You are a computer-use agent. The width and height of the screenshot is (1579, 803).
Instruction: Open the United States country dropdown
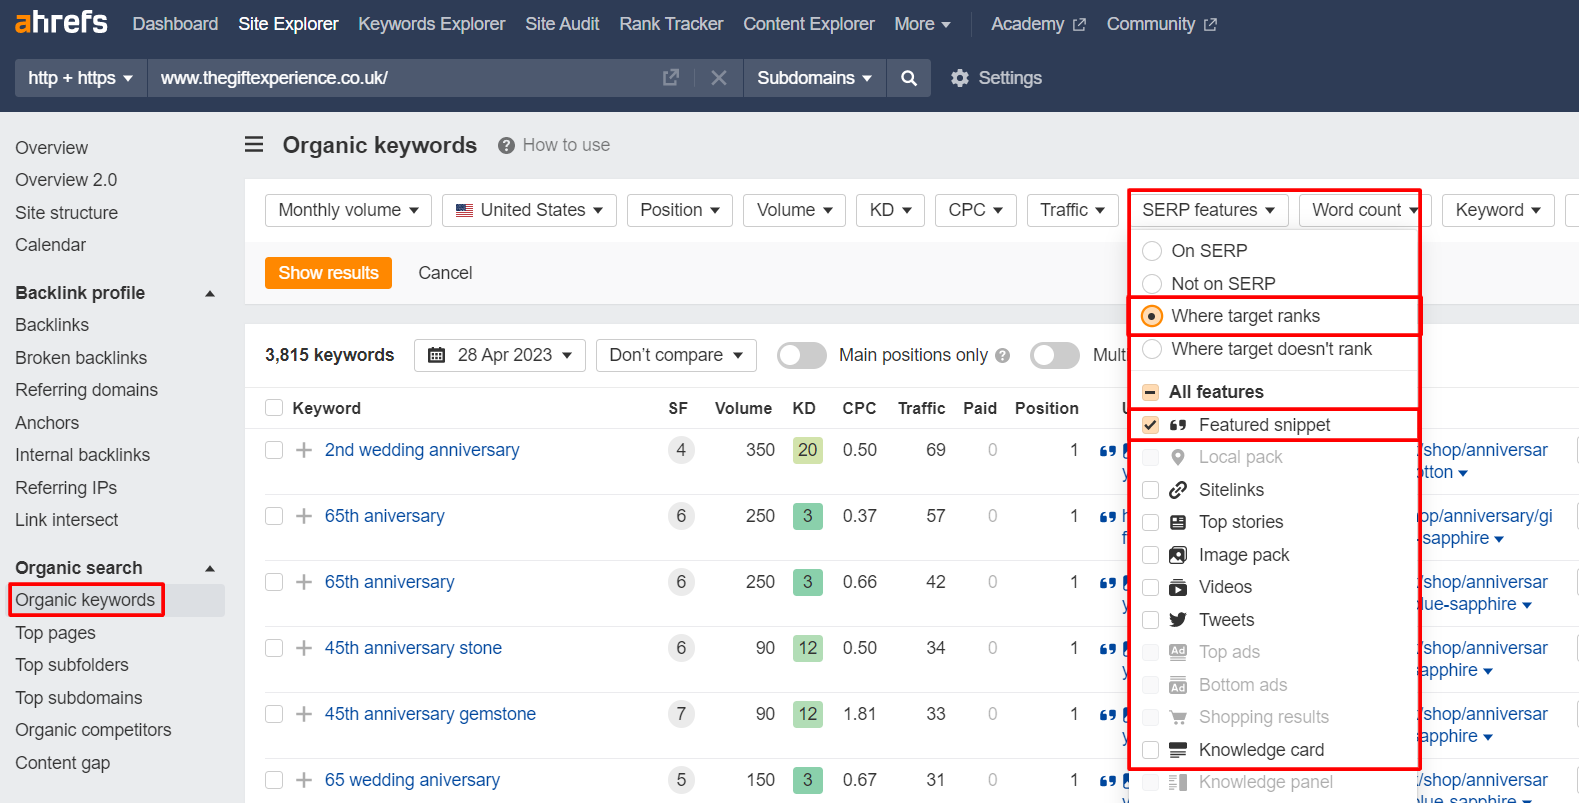529,210
